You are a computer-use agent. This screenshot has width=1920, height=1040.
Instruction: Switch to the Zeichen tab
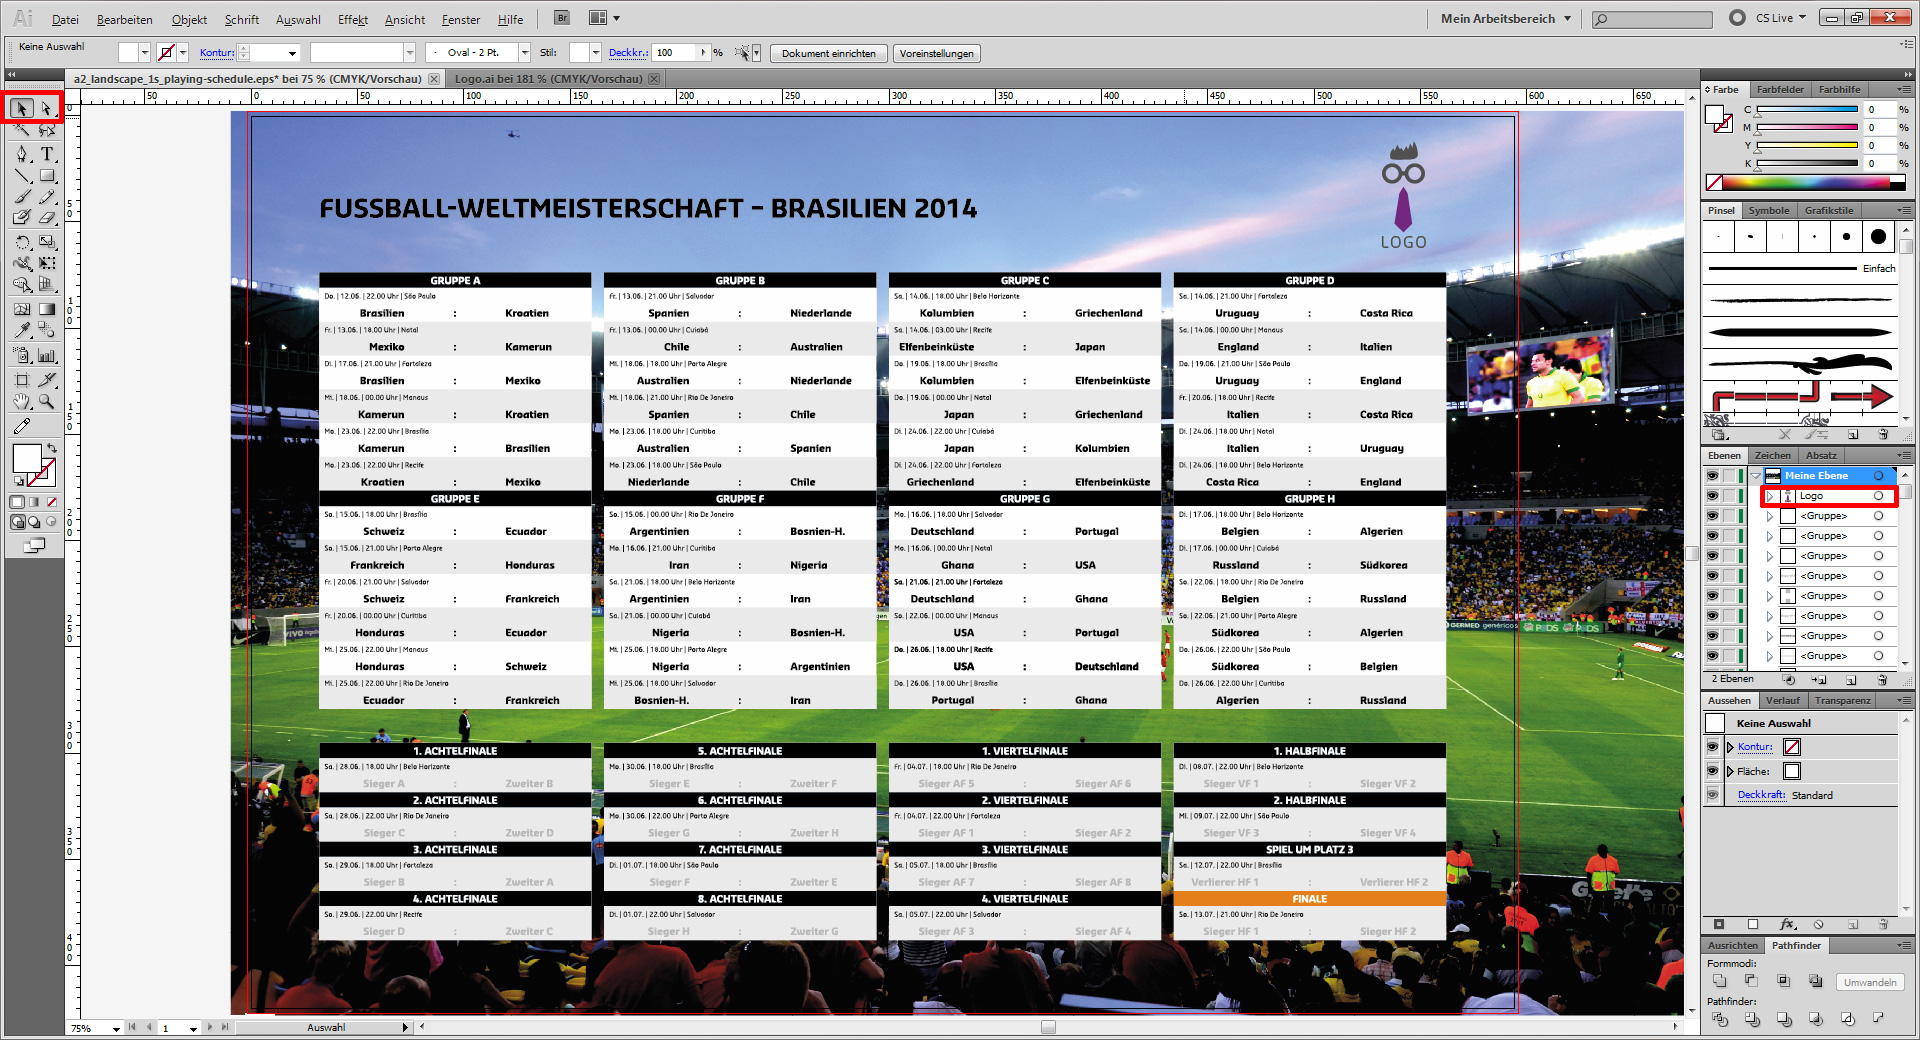click(1771, 455)
